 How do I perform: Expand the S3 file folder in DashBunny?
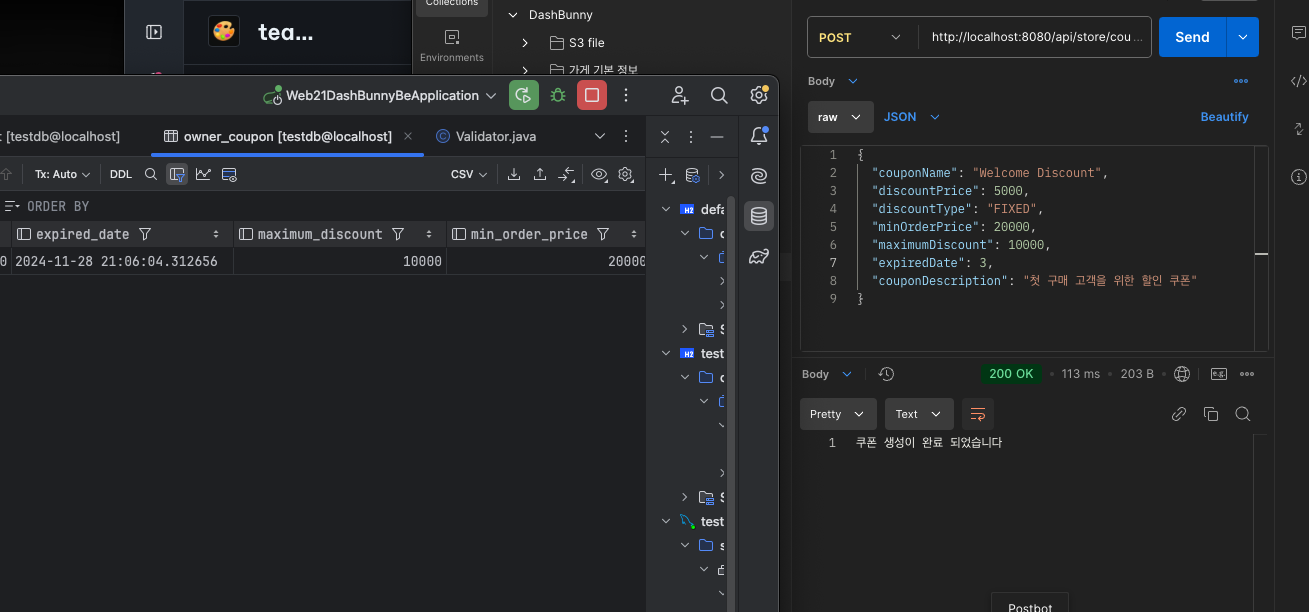525,43
